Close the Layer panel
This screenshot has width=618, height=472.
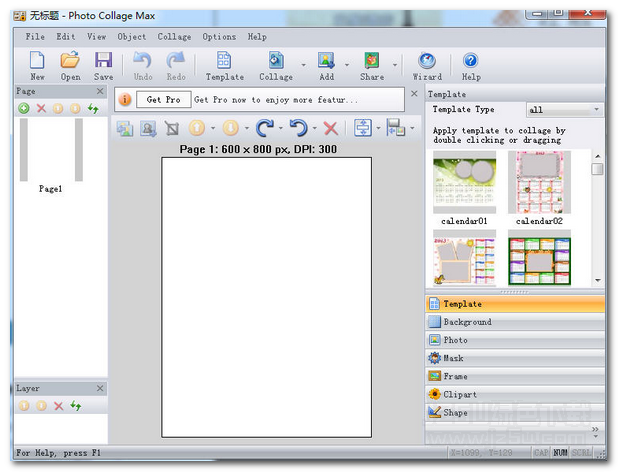(100, 388)
